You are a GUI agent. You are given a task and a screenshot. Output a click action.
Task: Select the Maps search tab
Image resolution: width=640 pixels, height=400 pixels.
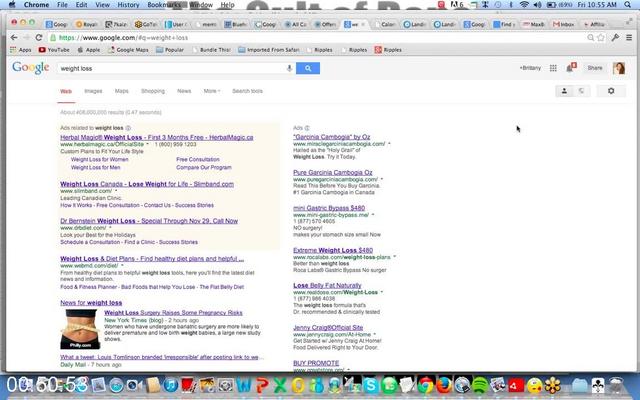(121, 91)
